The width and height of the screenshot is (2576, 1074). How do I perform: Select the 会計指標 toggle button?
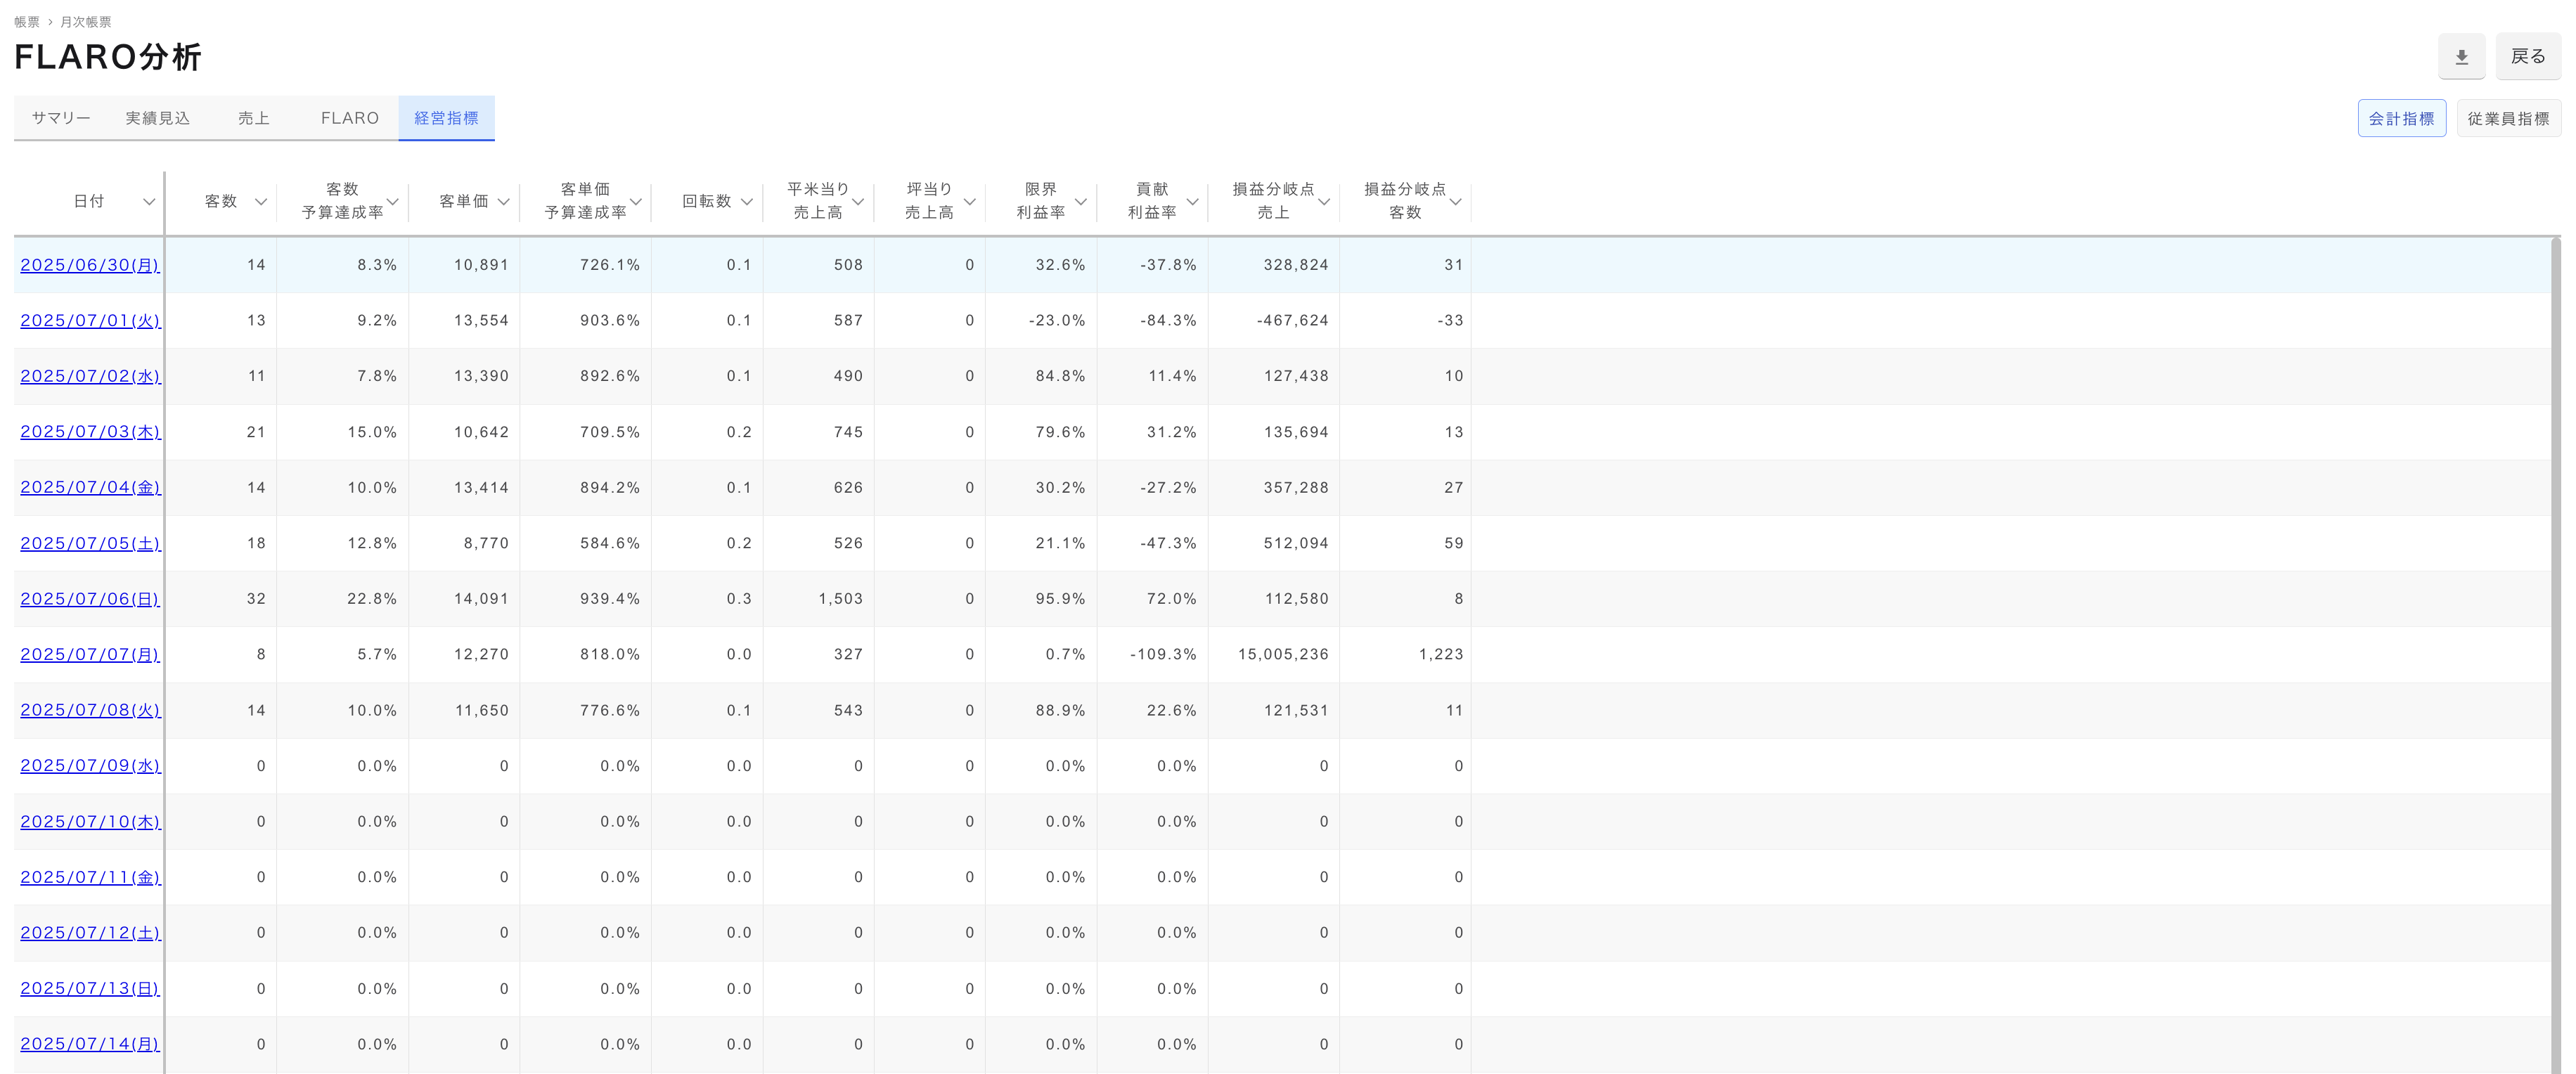tap(2401, 118)
